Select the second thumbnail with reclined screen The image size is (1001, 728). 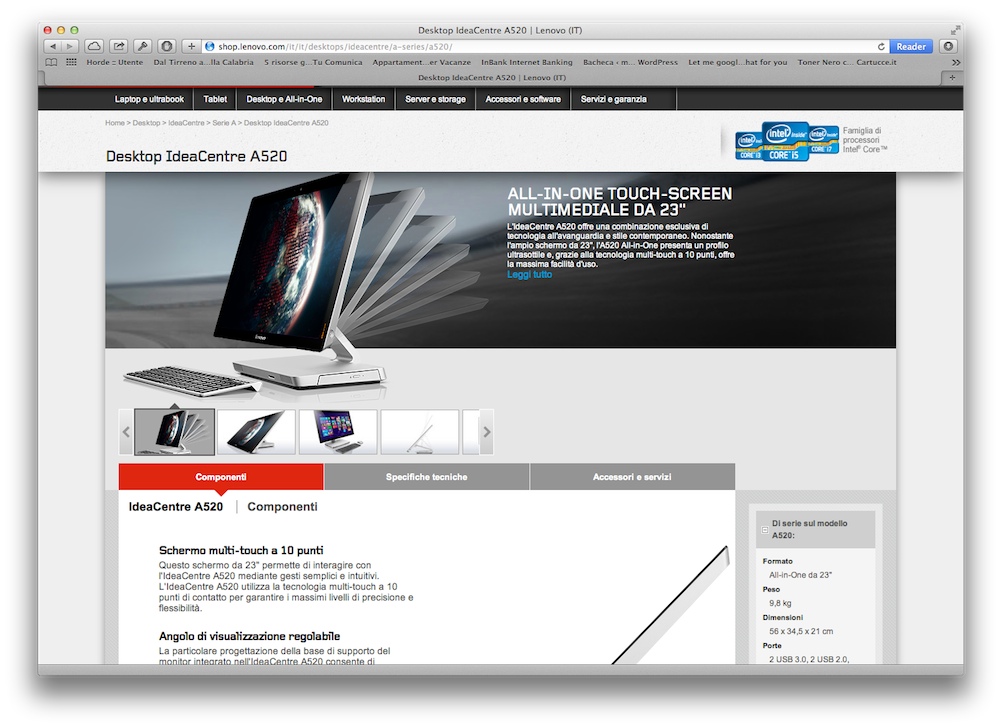tap(256, 432)
